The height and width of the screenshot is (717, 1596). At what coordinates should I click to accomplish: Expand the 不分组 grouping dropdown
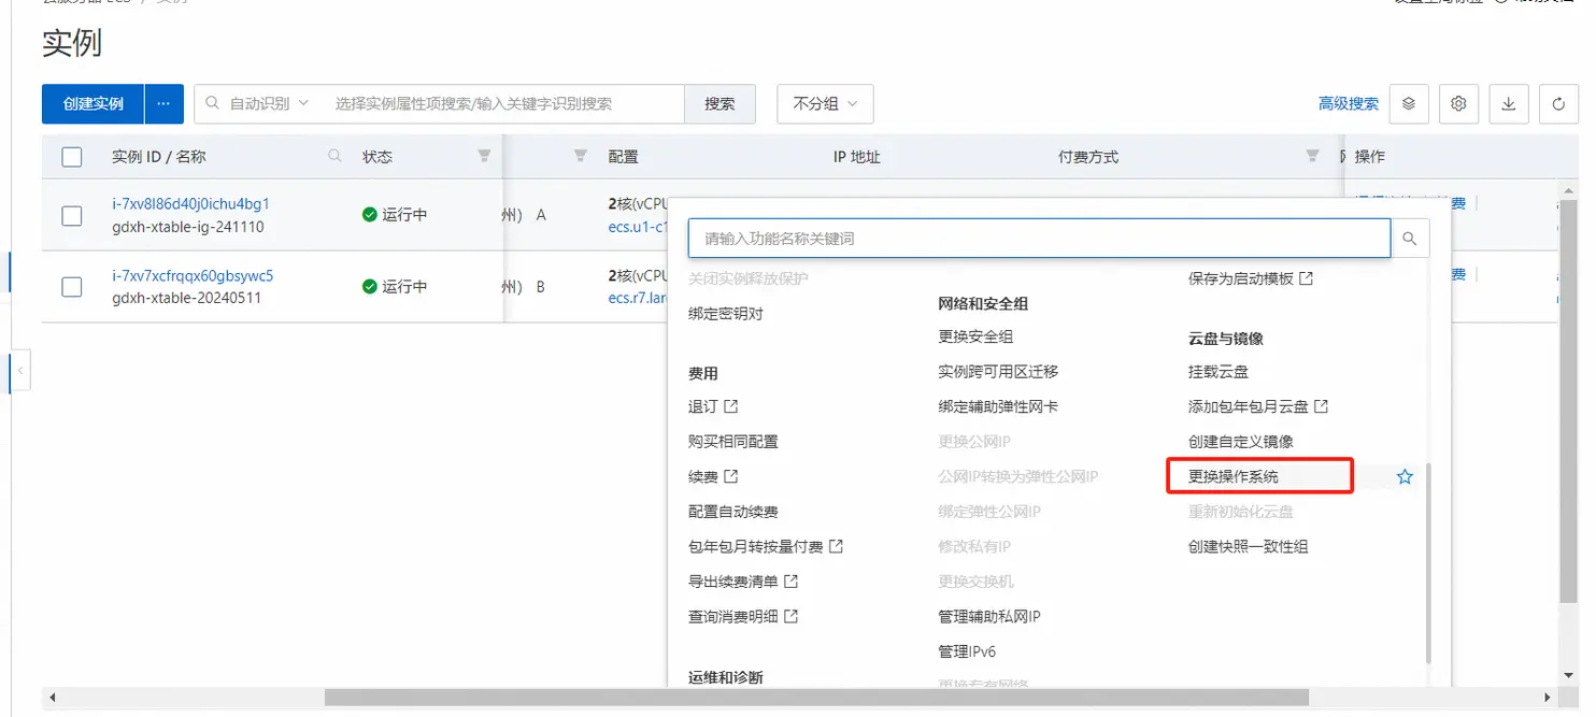click(x=825, y=104)
